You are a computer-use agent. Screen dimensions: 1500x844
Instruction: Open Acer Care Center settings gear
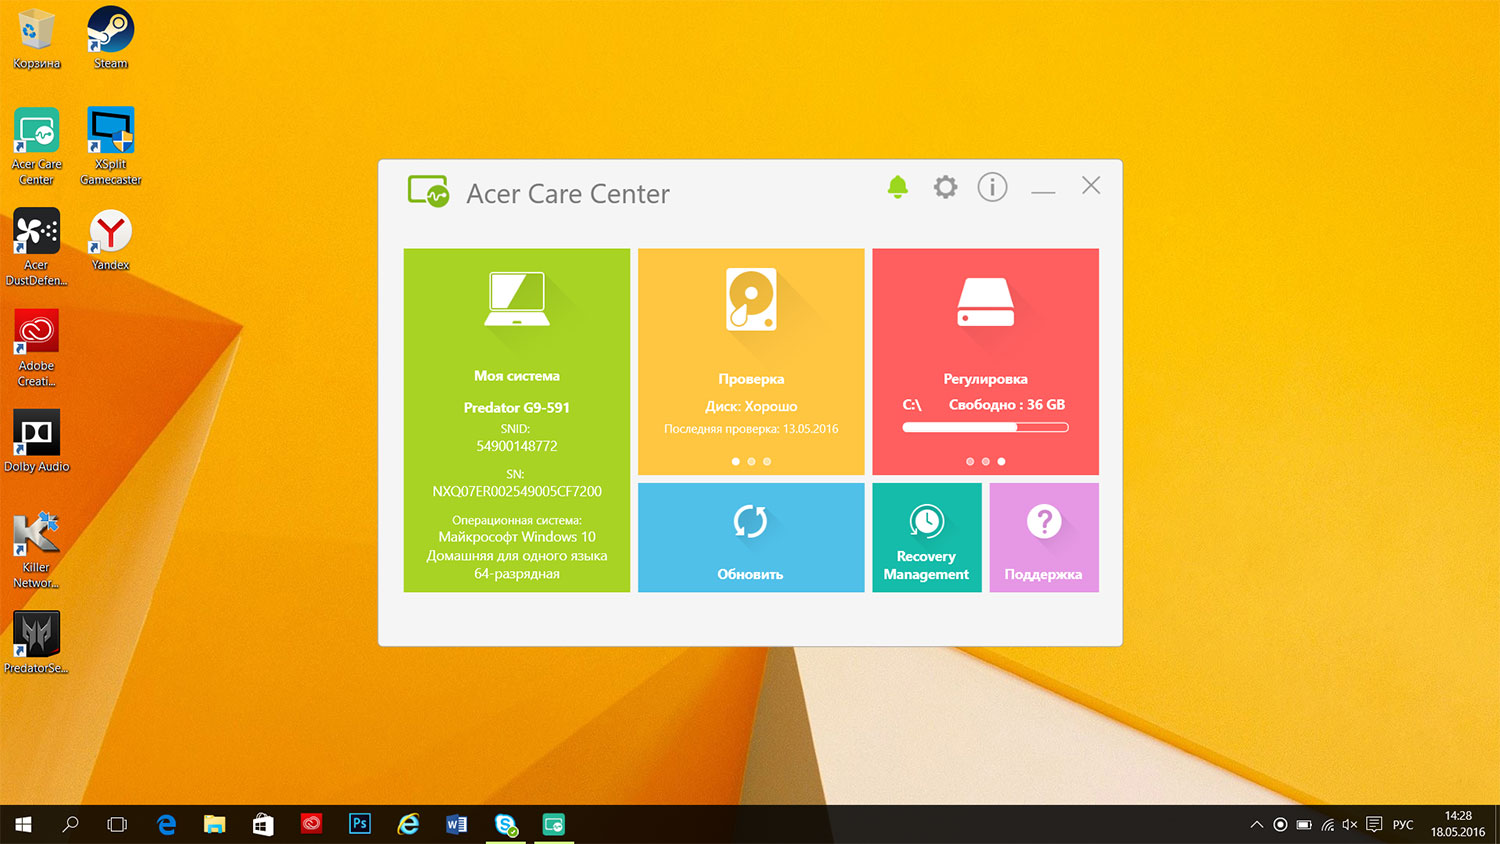click(945, 187)
